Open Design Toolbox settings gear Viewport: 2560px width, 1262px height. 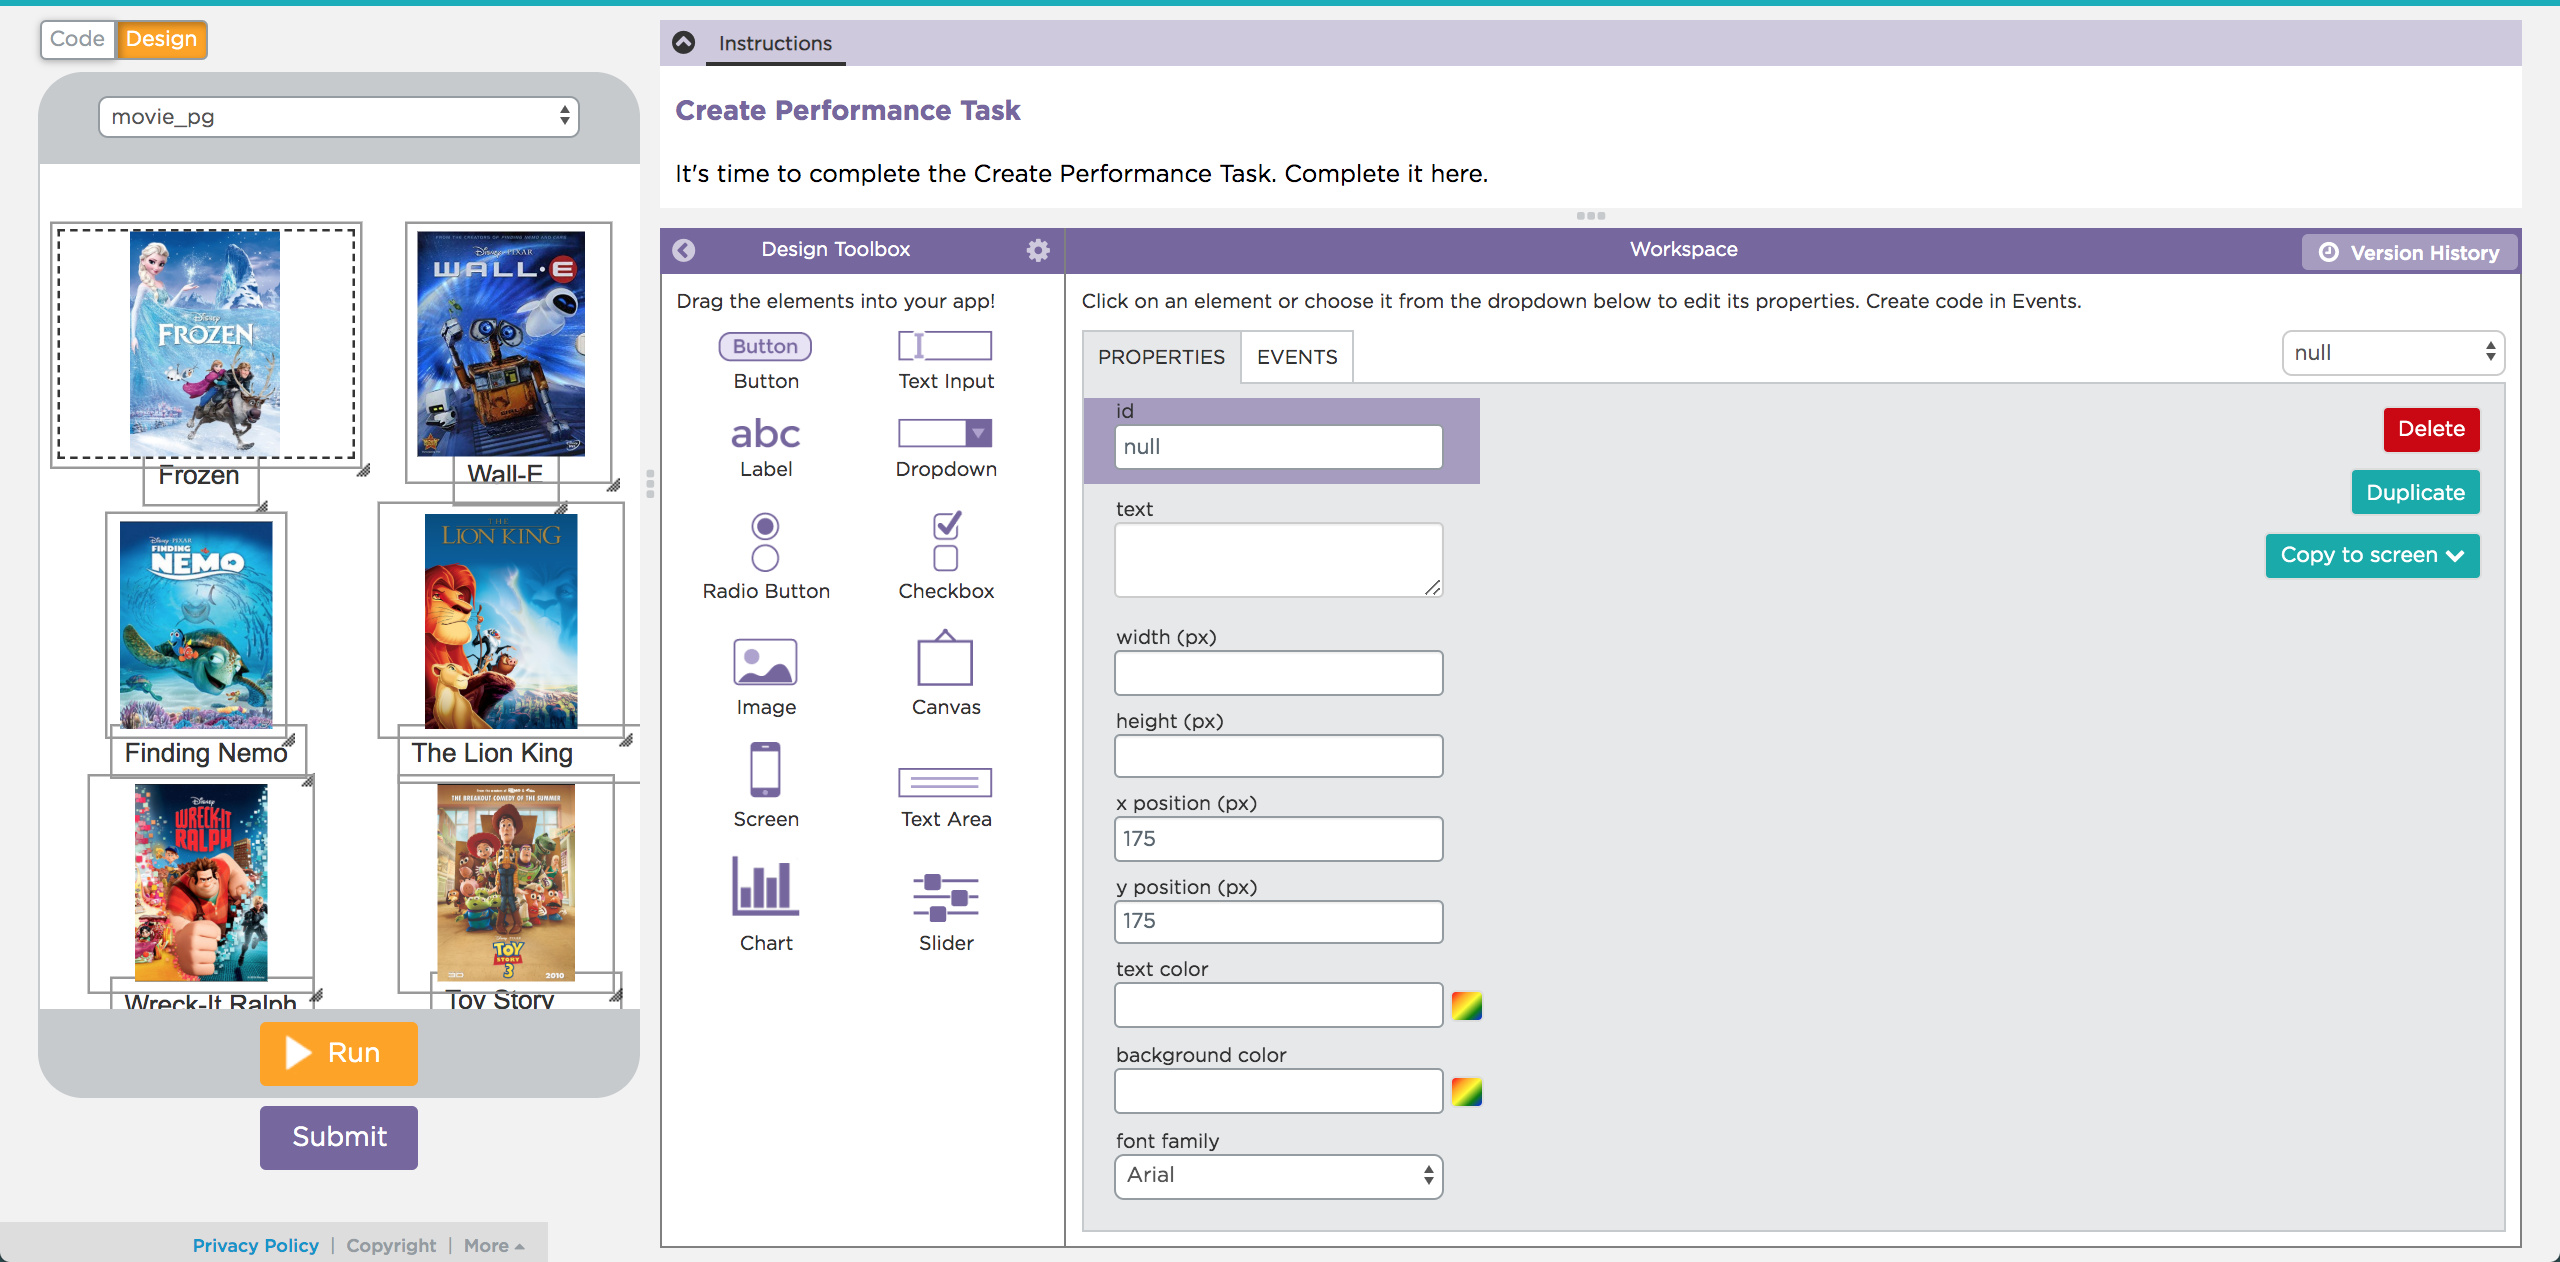tap(1038, 250)
